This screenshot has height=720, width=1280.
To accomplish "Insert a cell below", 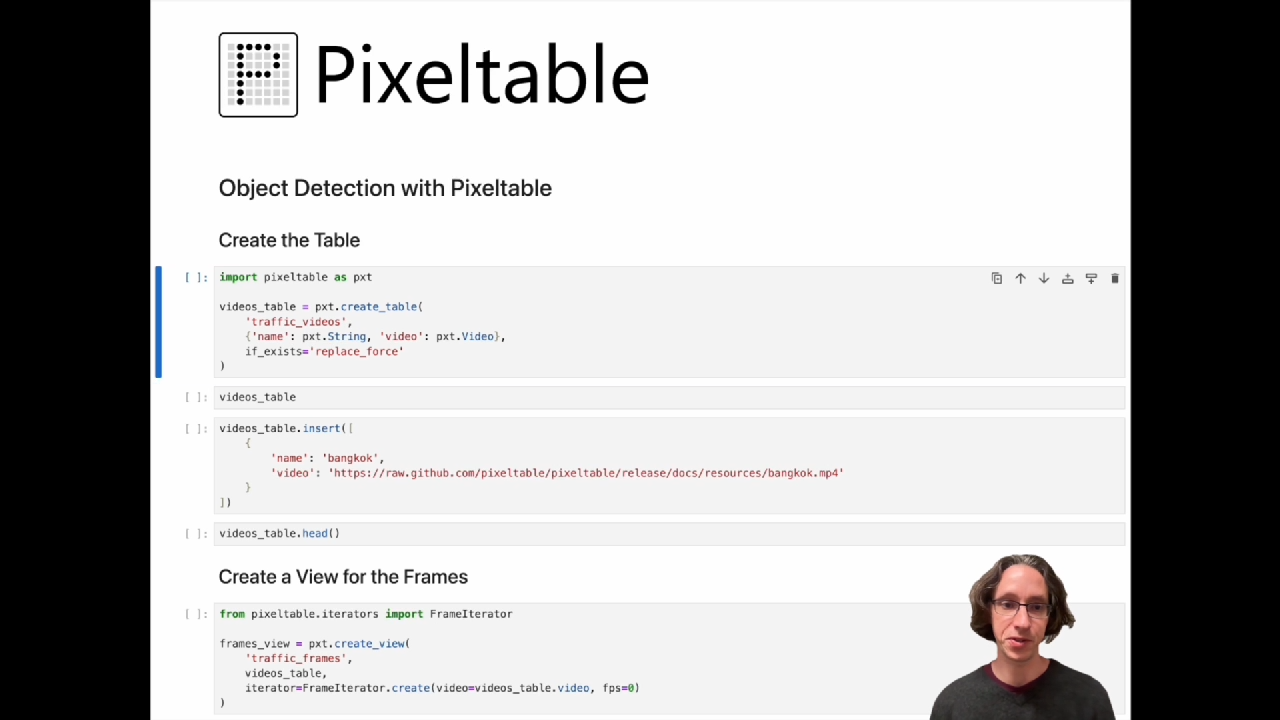I will 1091,279.
